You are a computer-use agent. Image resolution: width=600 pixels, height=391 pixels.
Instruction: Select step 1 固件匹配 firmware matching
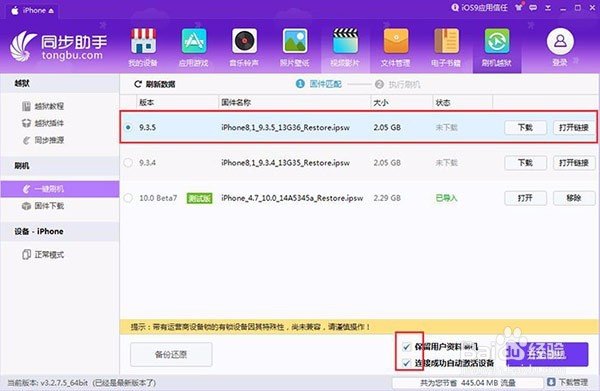pos(319,84)
